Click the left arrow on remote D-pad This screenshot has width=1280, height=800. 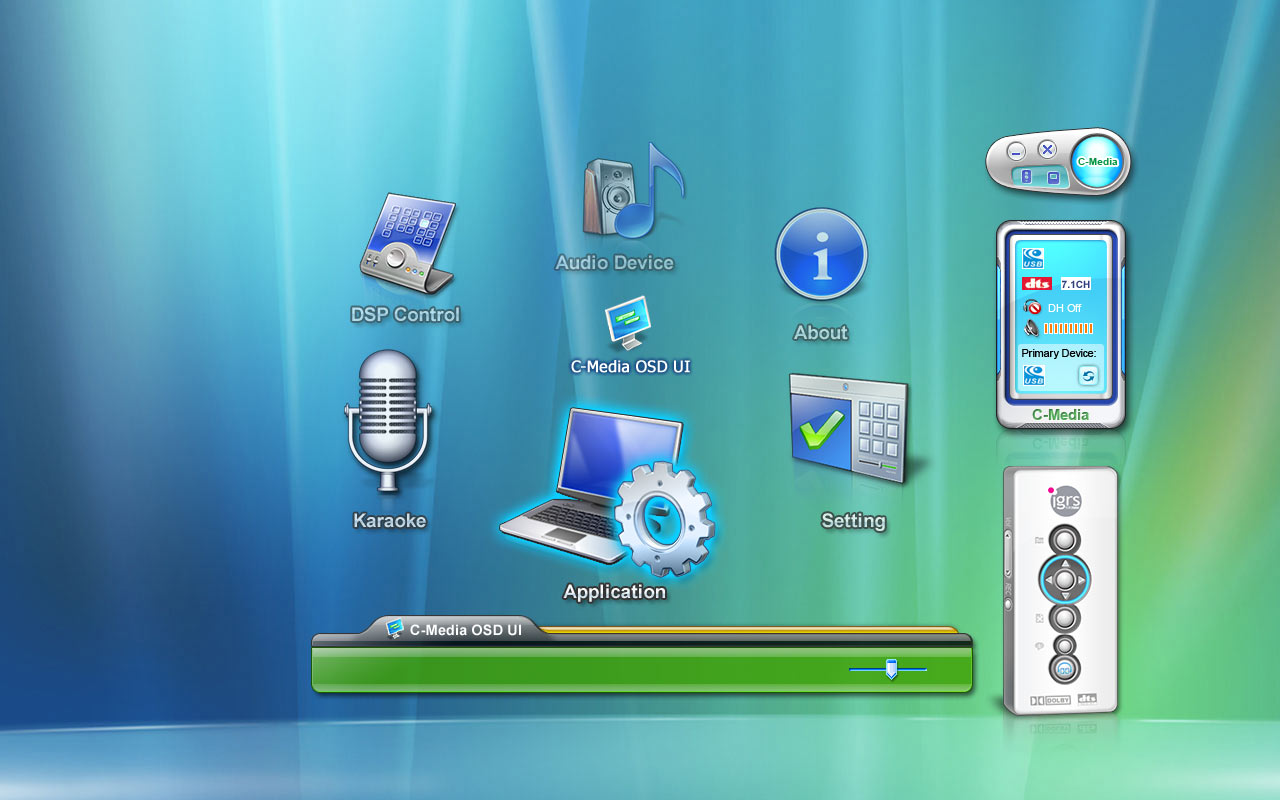coord(1049,580)
